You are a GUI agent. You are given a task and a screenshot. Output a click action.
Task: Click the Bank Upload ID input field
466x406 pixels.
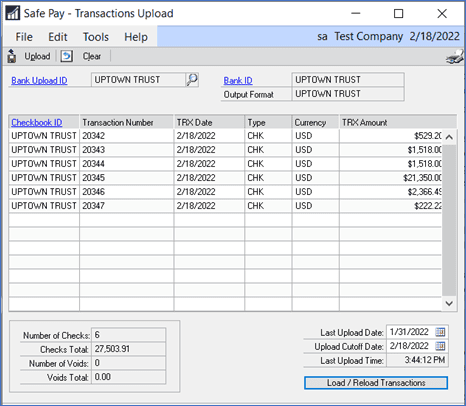tap(138, 80)
